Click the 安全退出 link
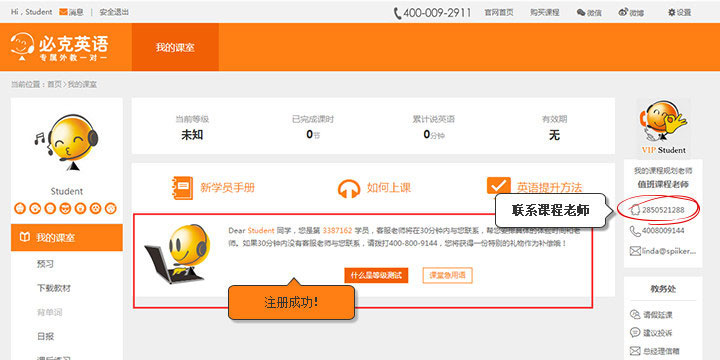The height and width of the screenshot is (360, 720). coord(114,12)
